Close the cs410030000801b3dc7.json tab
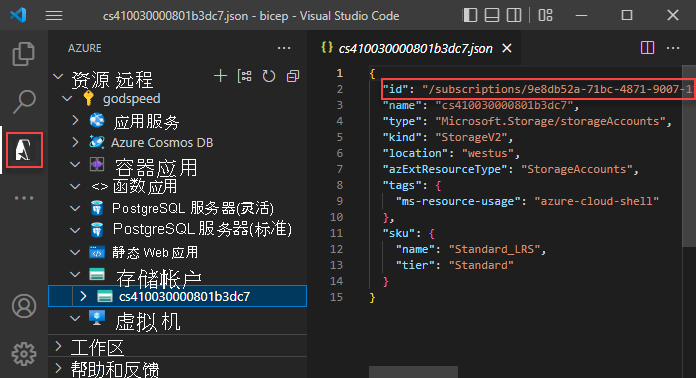This screenshot has height=378, width=696. pyautogui.click(x=506, y=48)
